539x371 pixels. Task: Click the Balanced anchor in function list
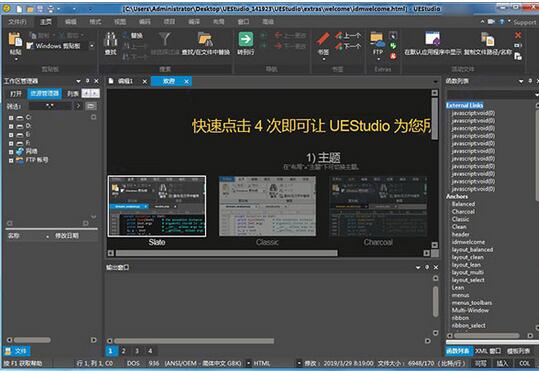coord(463,204)
